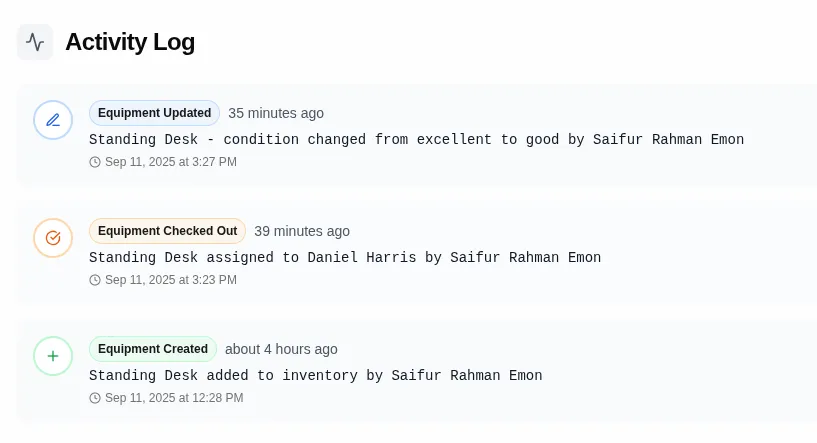Open the condition changed log description
The image size is (817, 443).
[x=416, y=140]
